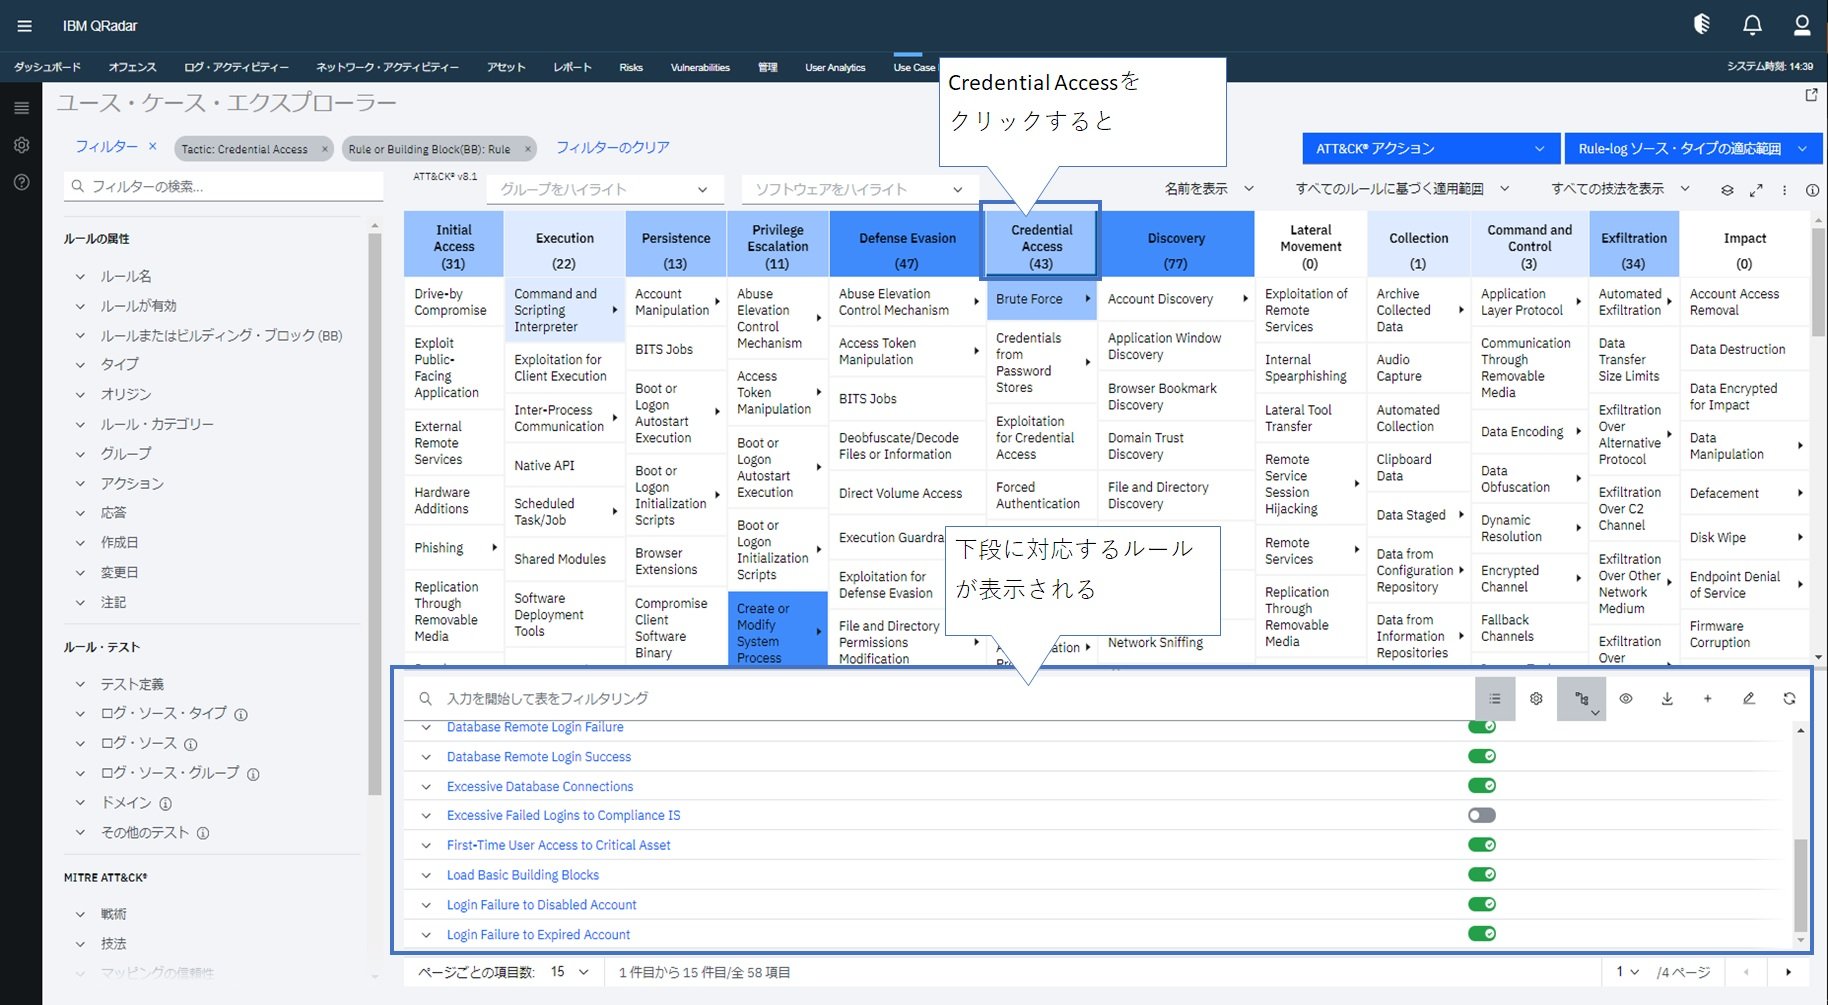This screenshot has height=1005, width=1828.
Task: Refresh the rule table
Action: tap(1789, 699)
